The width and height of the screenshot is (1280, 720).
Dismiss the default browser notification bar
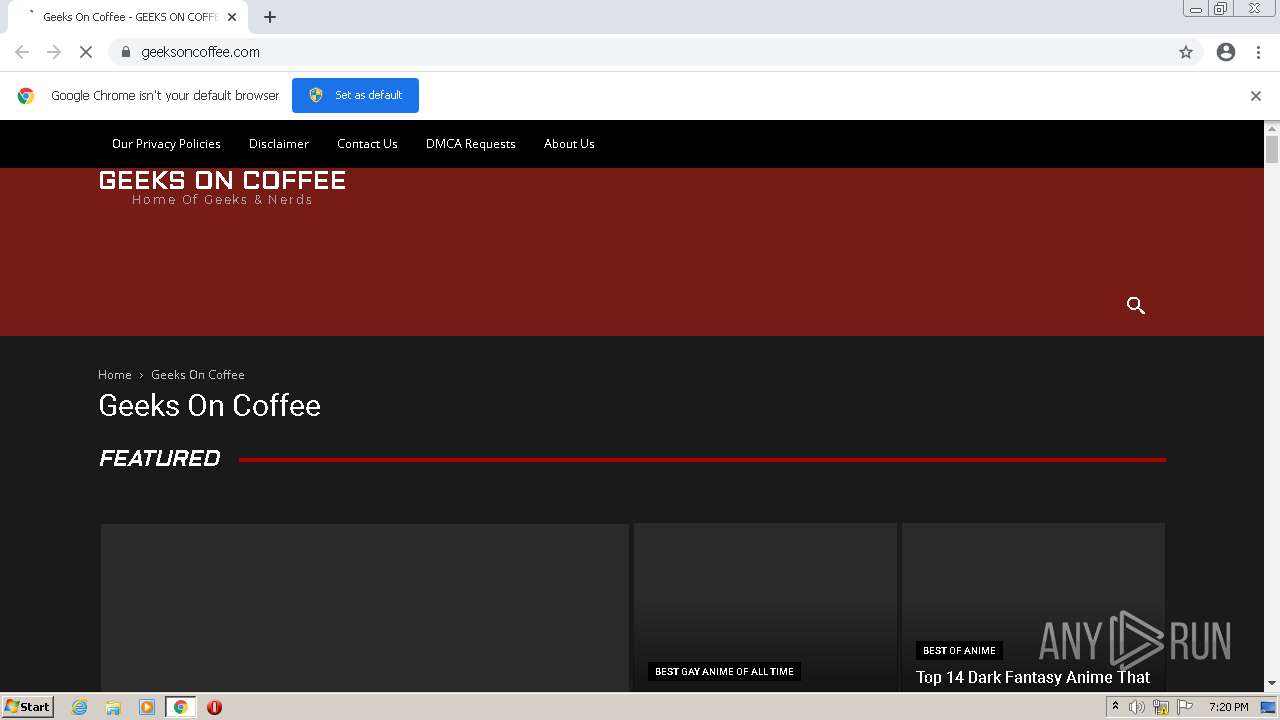(1256, 96)
